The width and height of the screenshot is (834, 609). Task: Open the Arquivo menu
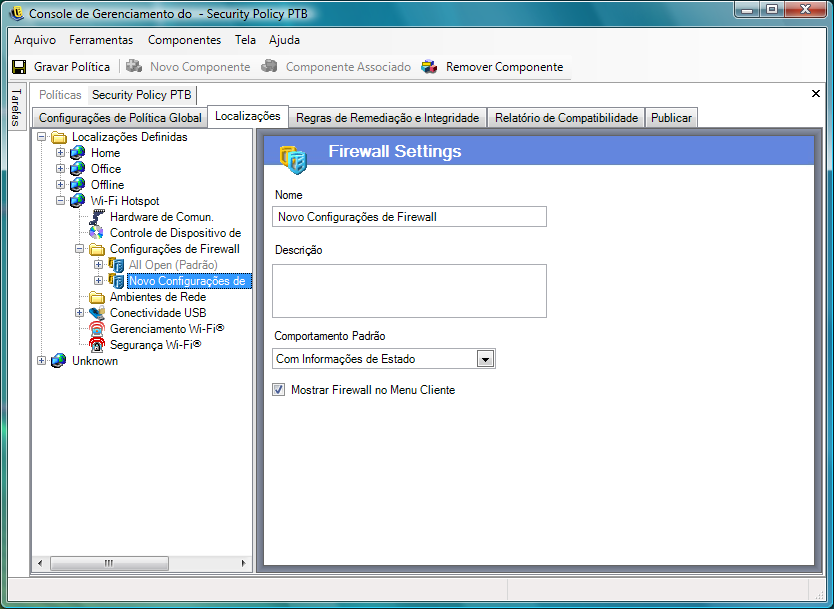(35, 40)
